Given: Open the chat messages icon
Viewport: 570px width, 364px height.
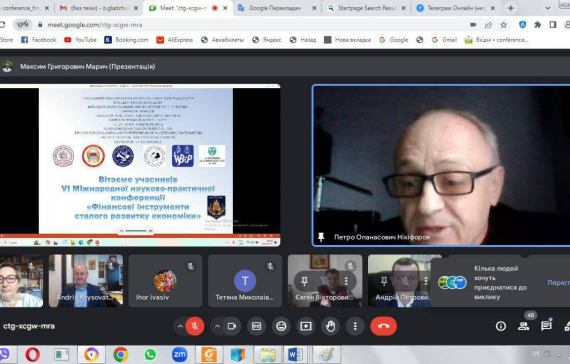Looking at the screenshot, I should (546, 326).
